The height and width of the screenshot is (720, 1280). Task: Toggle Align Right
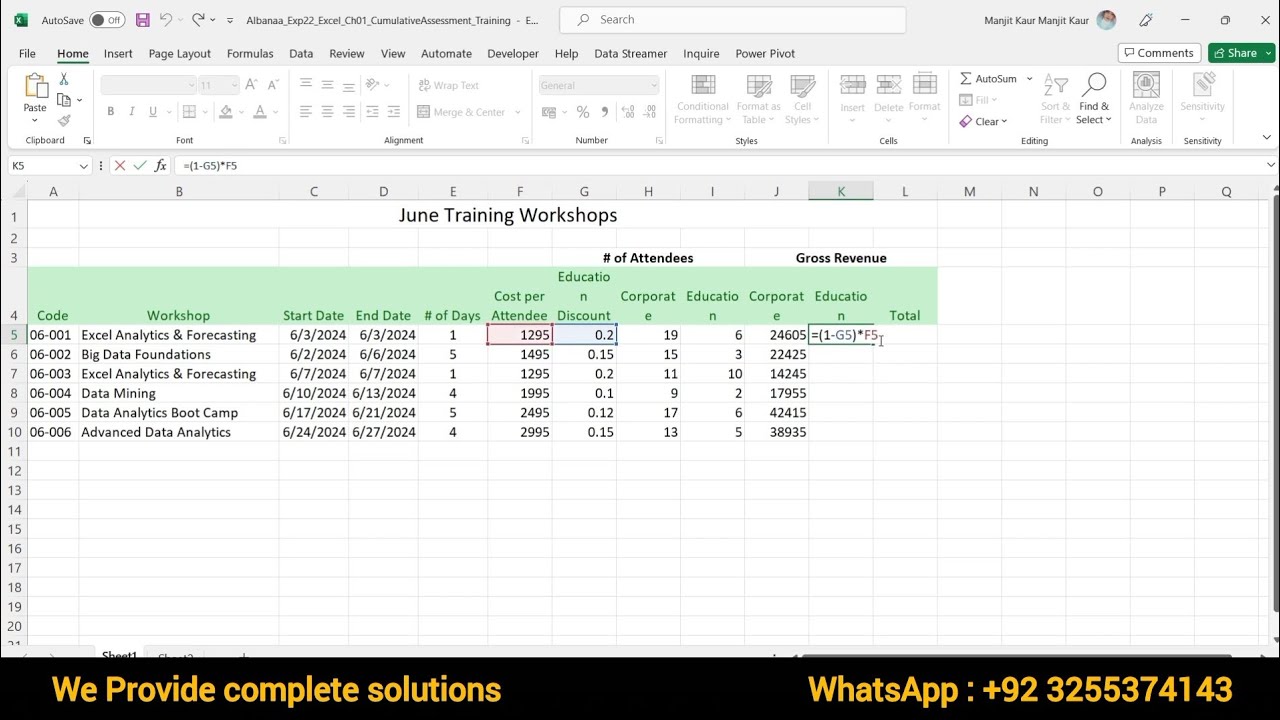point(349,112)
